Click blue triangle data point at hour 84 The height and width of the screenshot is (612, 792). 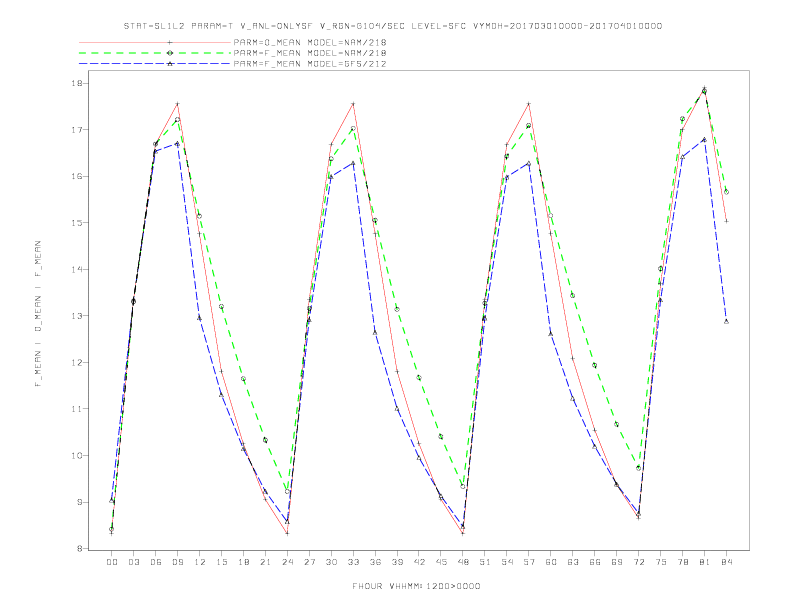tap(726, 321)
